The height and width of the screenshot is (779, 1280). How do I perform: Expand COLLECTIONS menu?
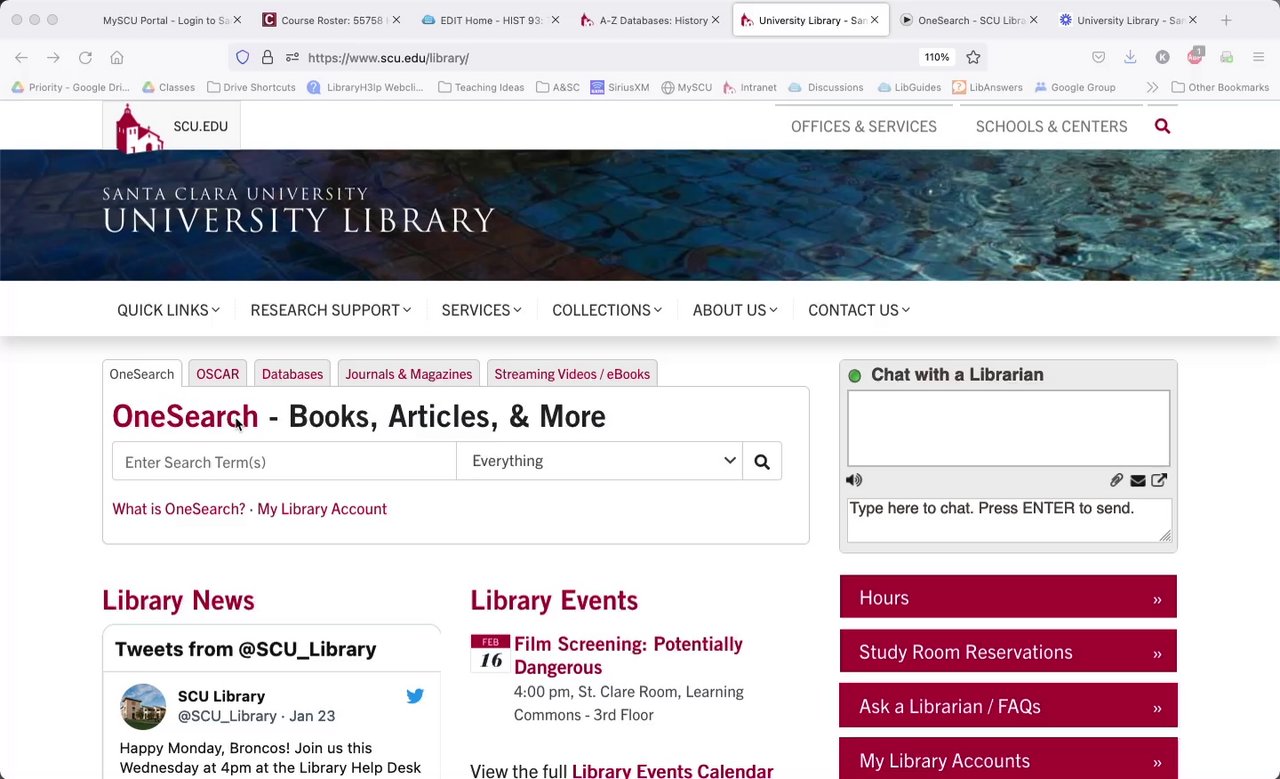tap(607, 310)
